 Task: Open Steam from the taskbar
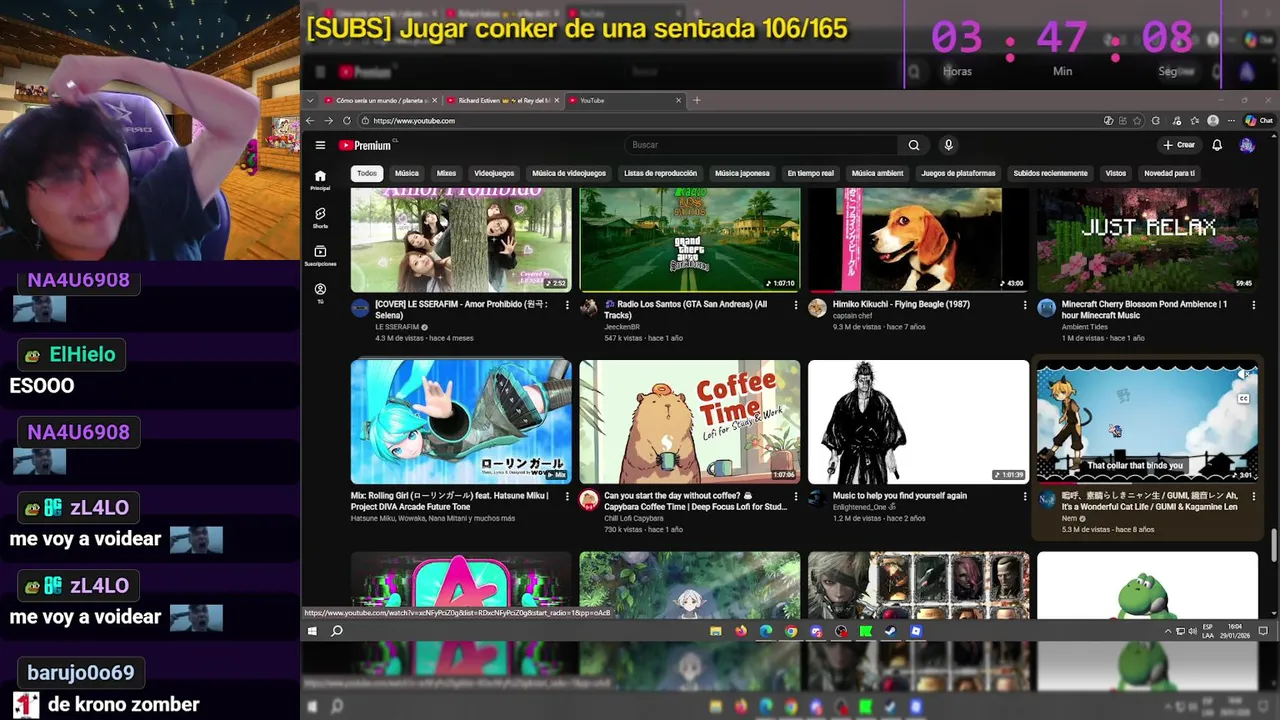(890, 631)
